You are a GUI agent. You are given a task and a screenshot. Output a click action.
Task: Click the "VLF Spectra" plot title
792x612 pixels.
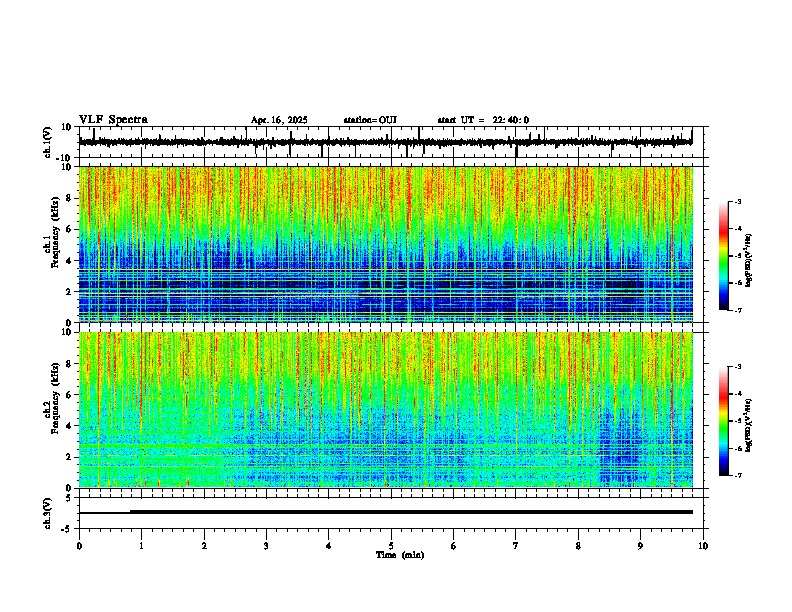click(x=113, y=120)
